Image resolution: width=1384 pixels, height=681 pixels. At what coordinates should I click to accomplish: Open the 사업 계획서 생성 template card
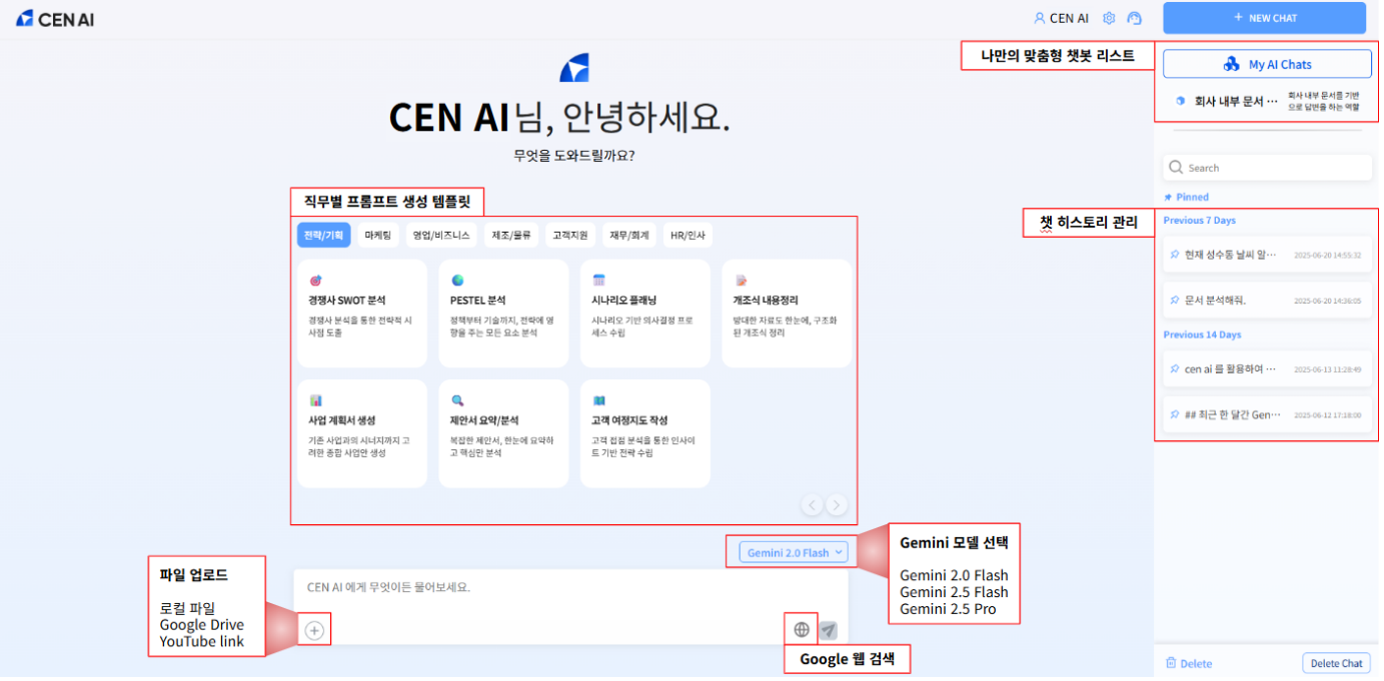362,434
